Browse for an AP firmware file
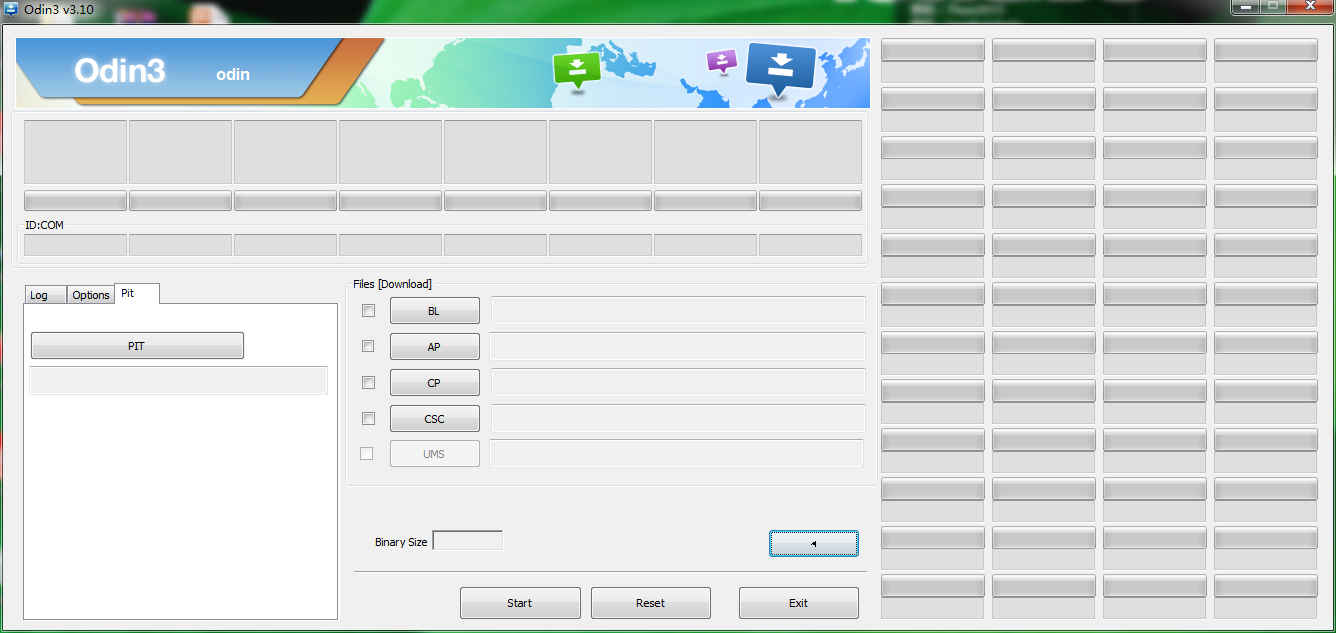Screen dimensions: 1336x633 (x=434, y=347)
